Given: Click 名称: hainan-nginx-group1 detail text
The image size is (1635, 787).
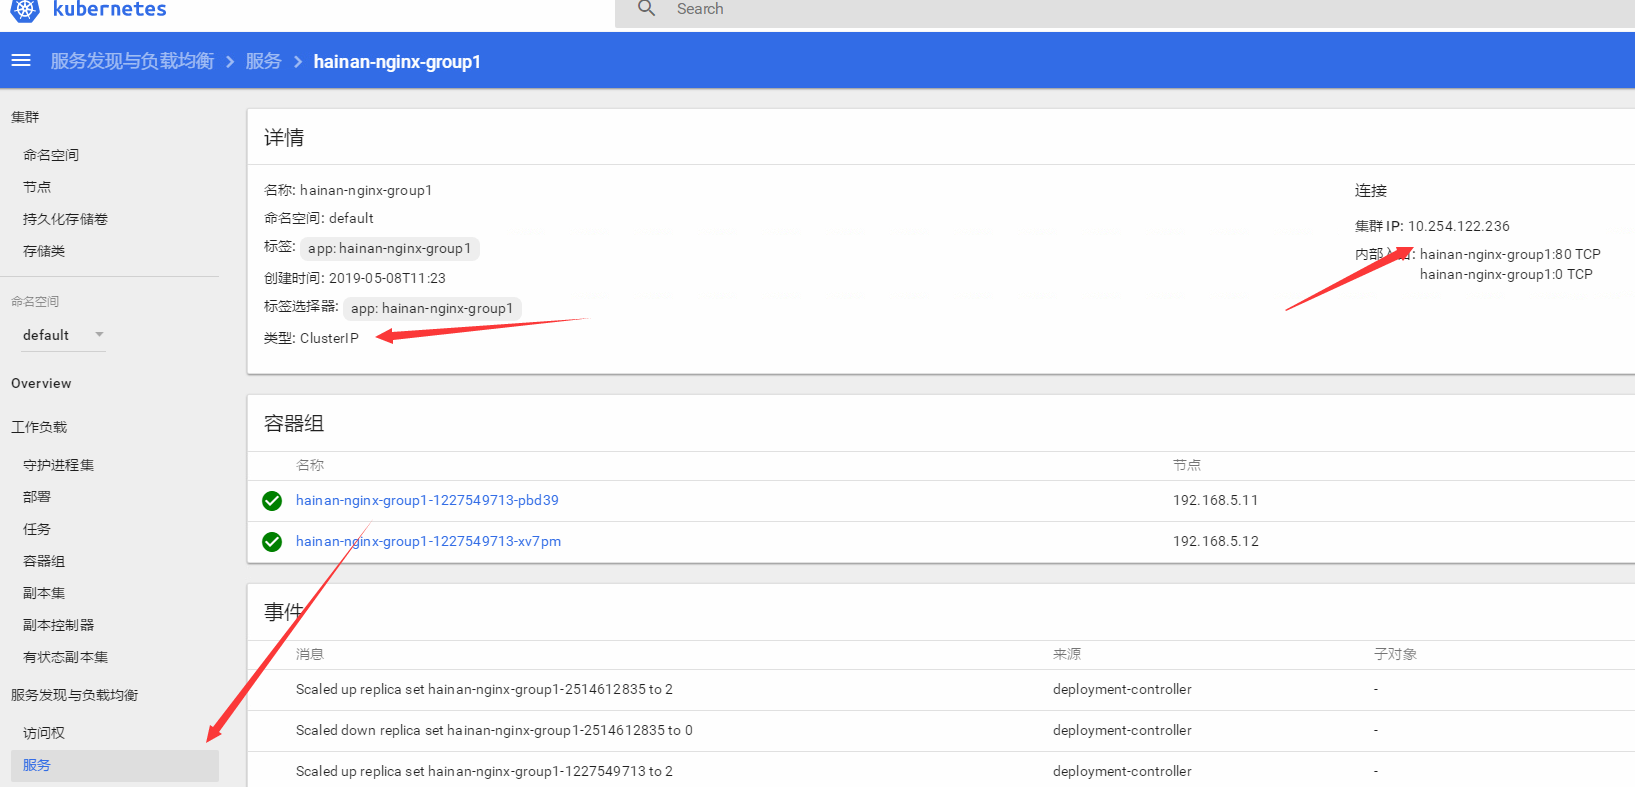Looking at the screenshot, I should [x=348, y=190].
